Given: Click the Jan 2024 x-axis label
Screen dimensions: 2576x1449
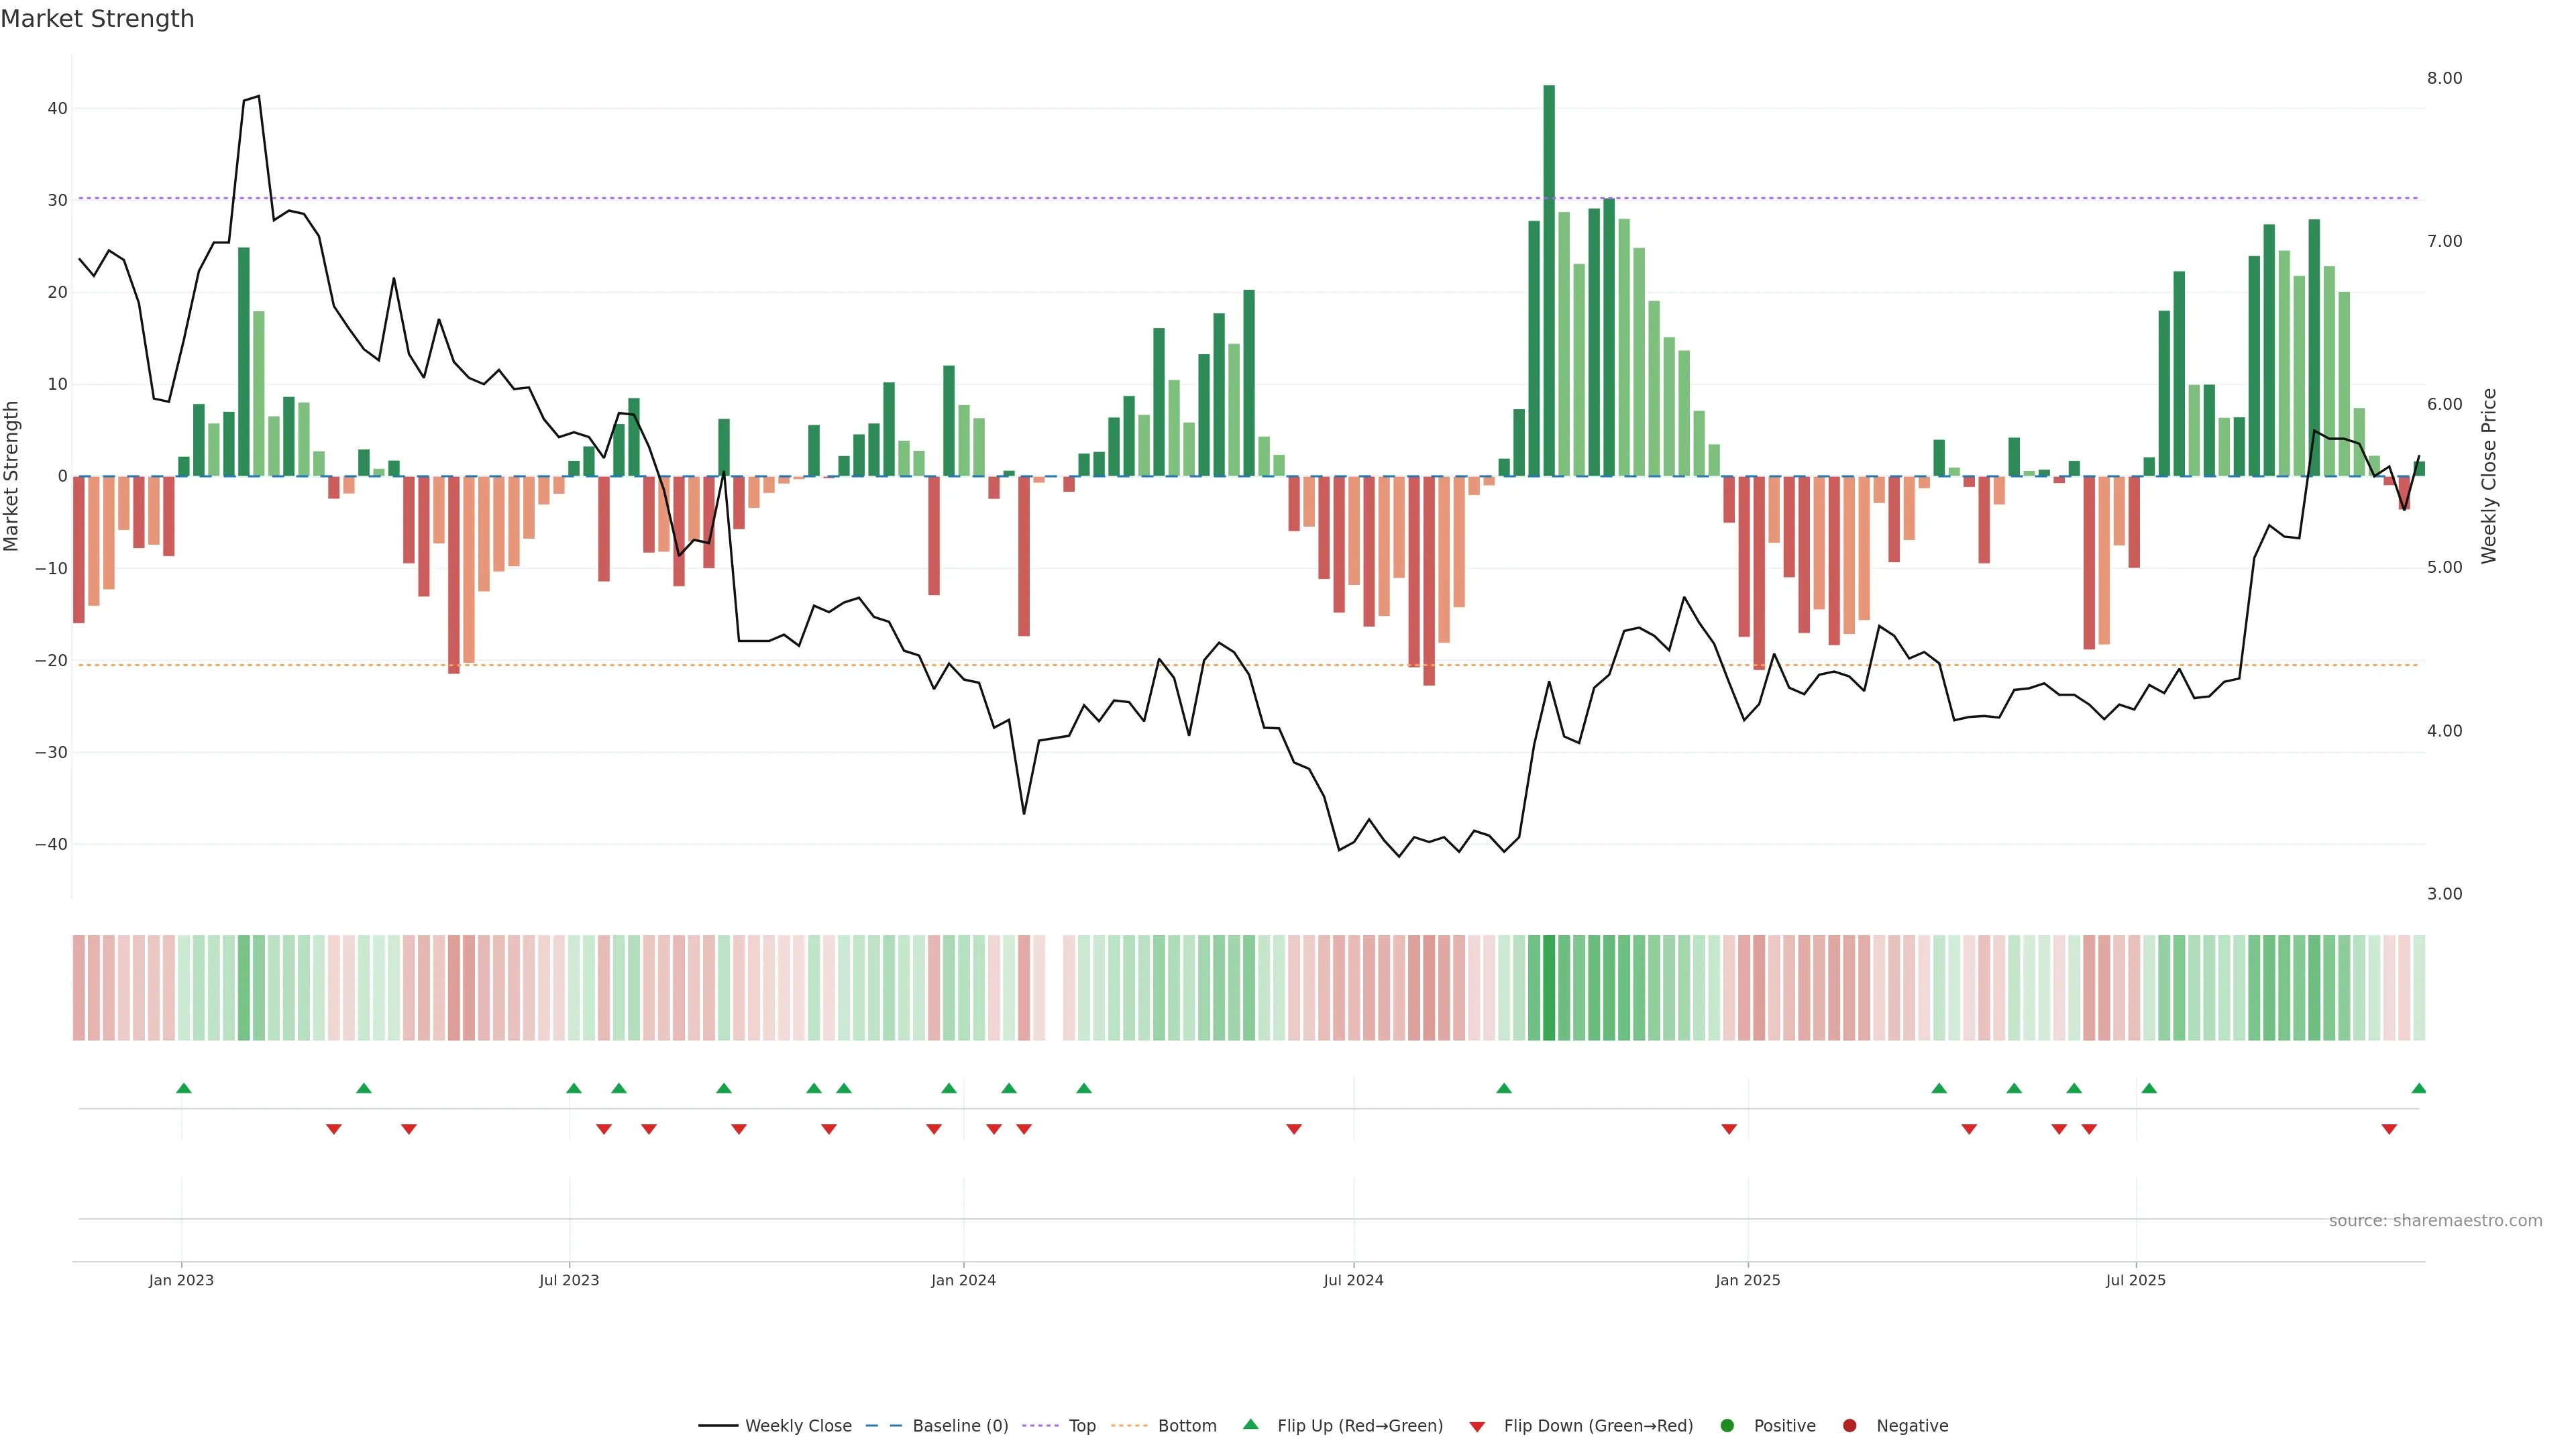Looking at the screenshot, I should (x=963, y=1280).
